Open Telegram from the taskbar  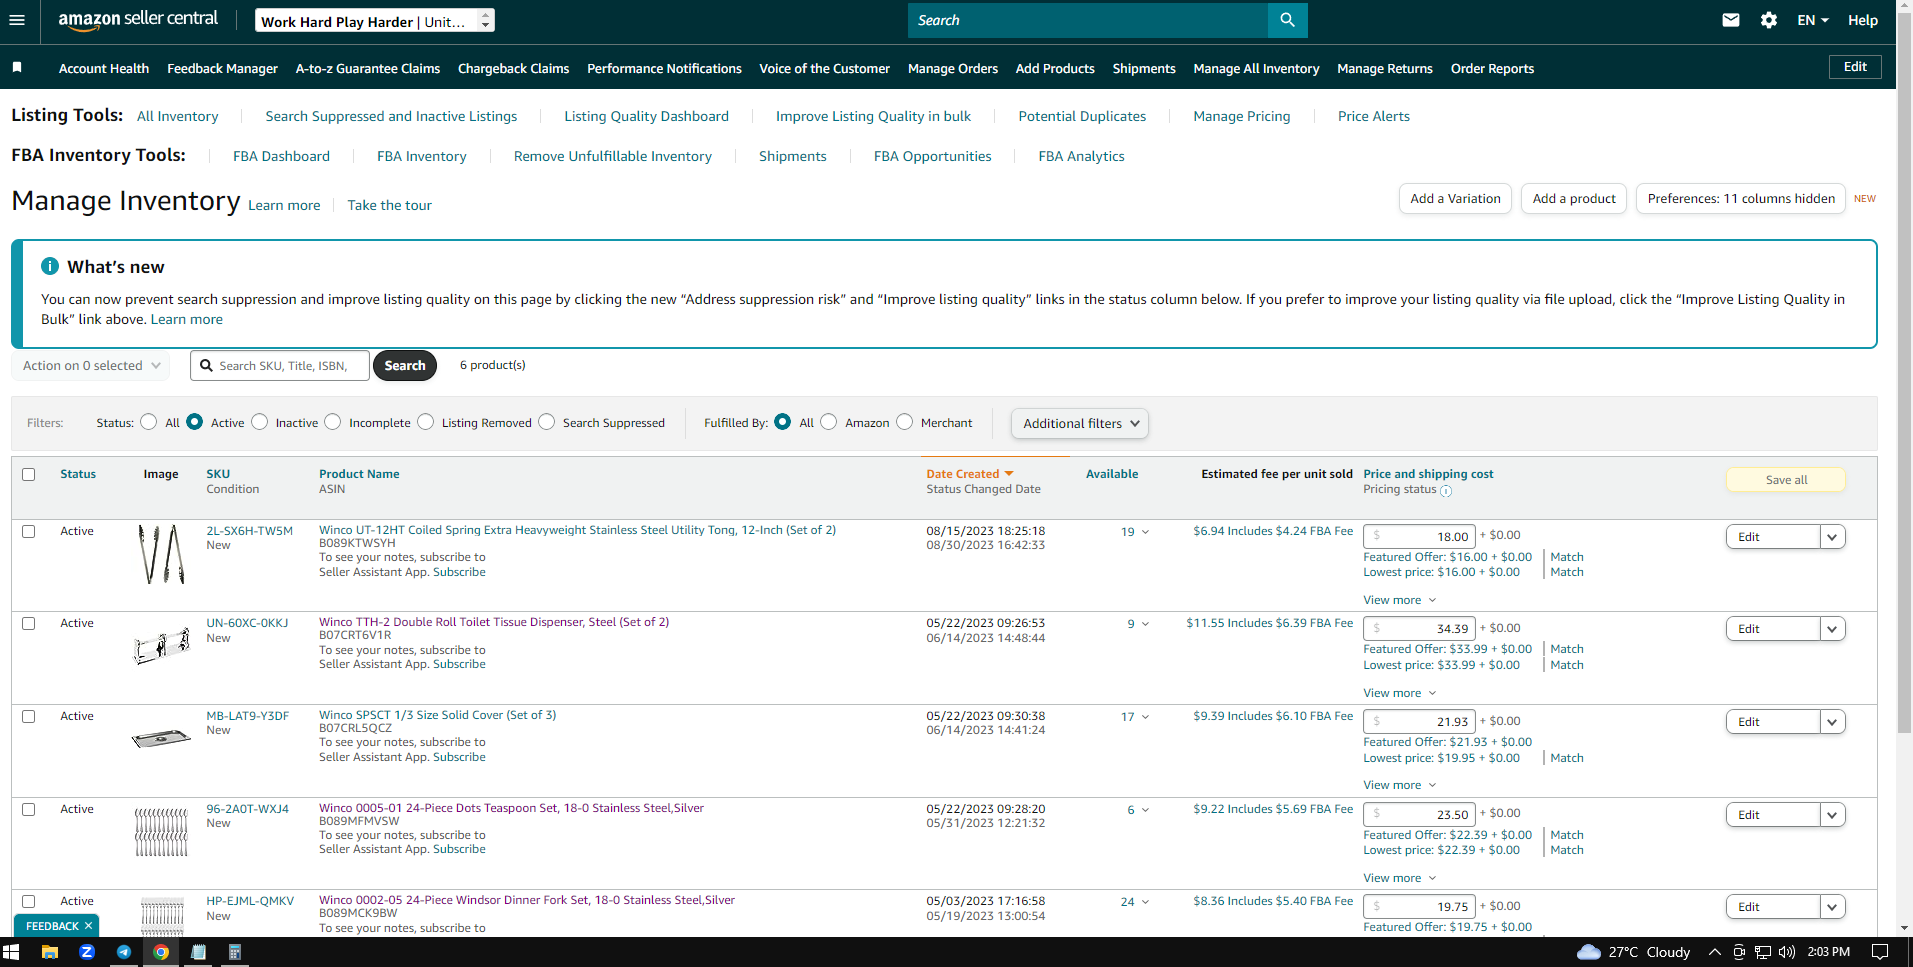click(124, 952)
